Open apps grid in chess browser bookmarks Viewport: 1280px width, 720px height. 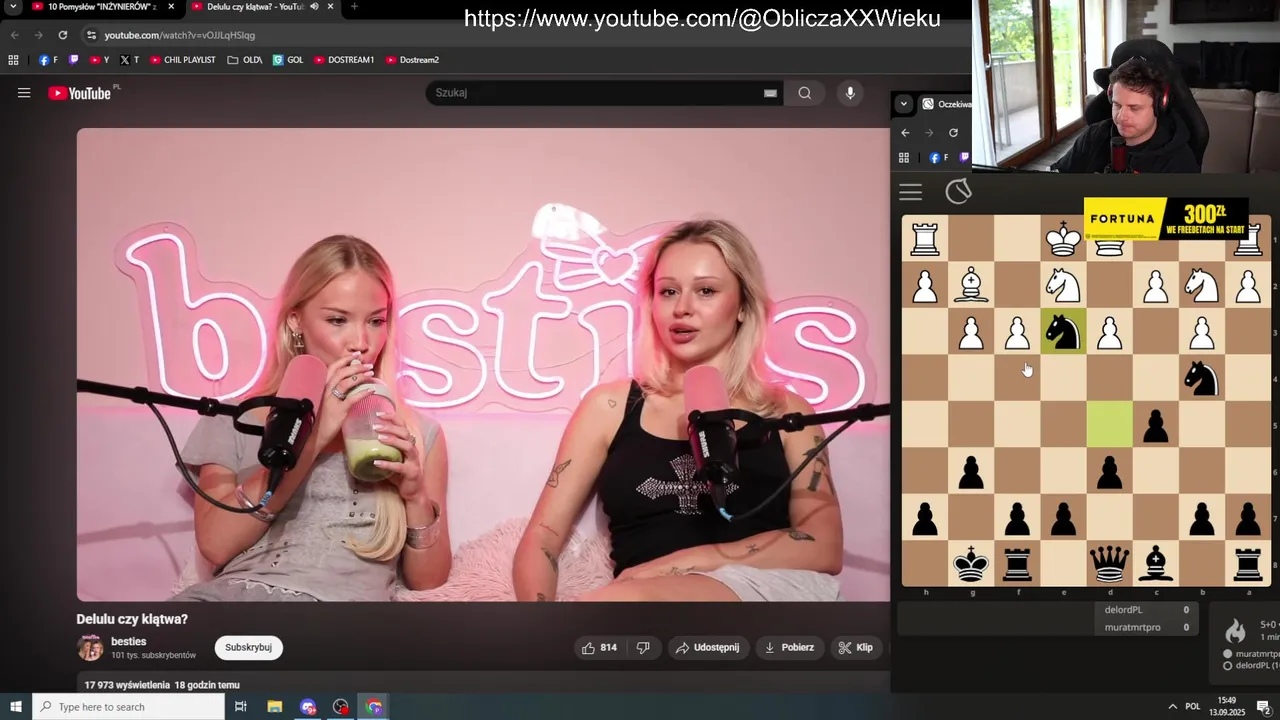point(904,158)
